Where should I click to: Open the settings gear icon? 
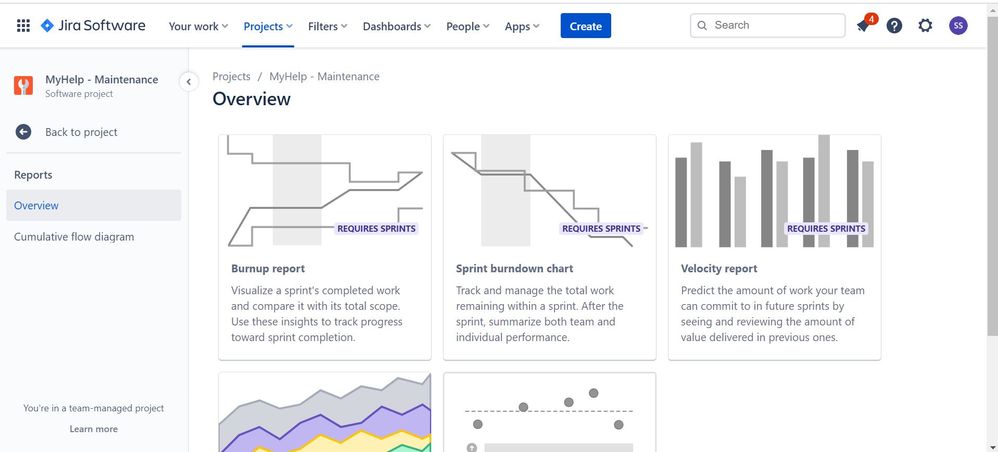925,25
